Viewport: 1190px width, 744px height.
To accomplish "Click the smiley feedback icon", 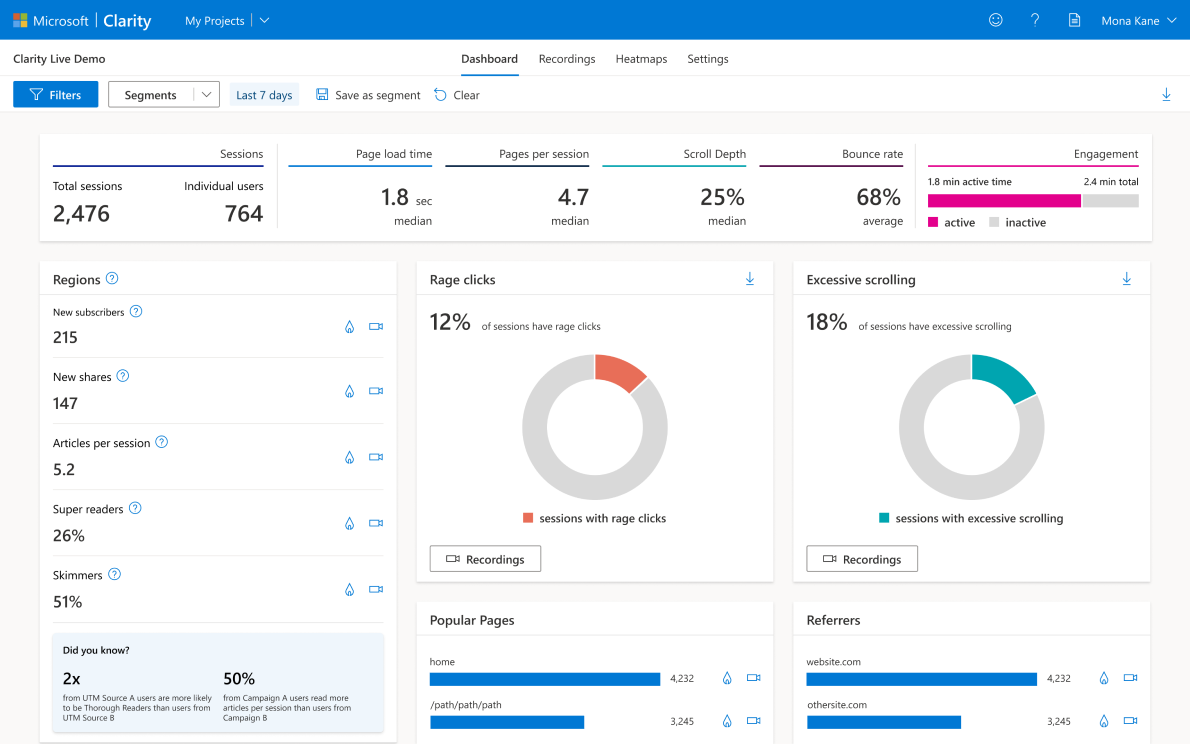I will [x=995, y=20].
